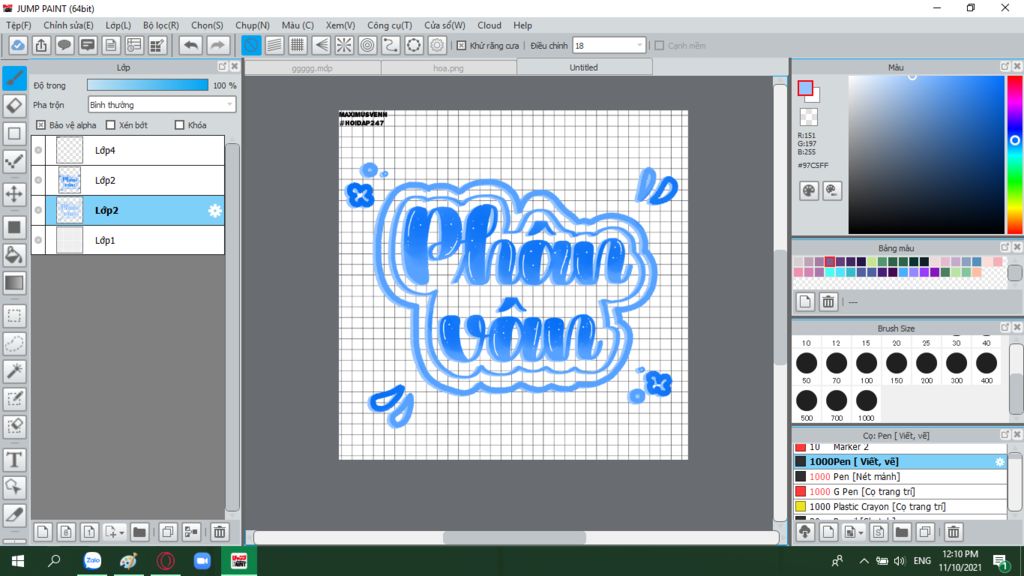
Task: Add new color to Bảng màu palette
Action: (x=805, y=302)
